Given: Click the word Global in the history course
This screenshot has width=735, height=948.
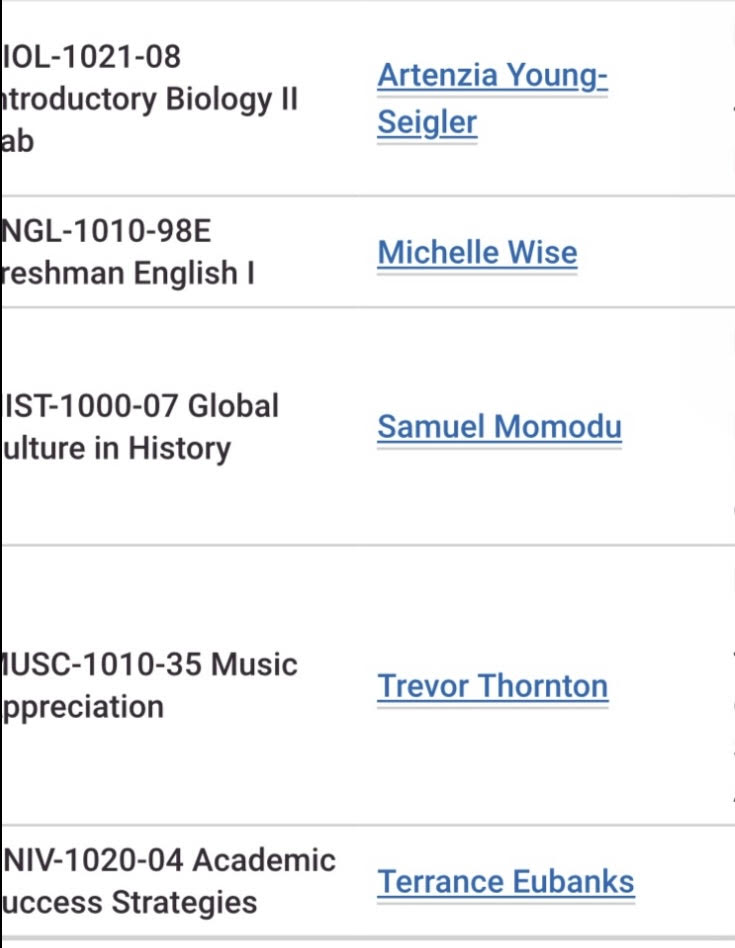Looking at the screenshot, I should click(233, 406).
